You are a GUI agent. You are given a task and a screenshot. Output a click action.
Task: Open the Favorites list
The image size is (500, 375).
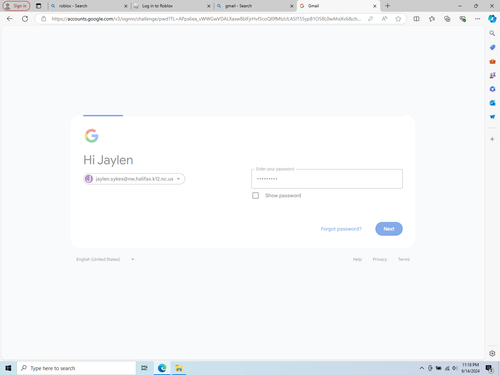pyautogui.click(x=432, y=19)
